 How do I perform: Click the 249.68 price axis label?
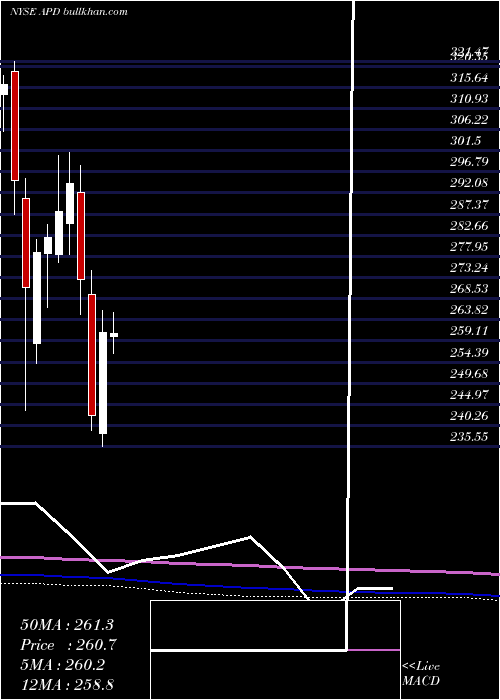click(469, 373)
